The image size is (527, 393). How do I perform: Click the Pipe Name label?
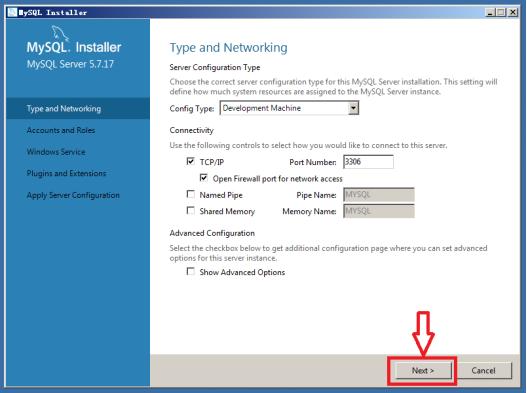[316, 195]
